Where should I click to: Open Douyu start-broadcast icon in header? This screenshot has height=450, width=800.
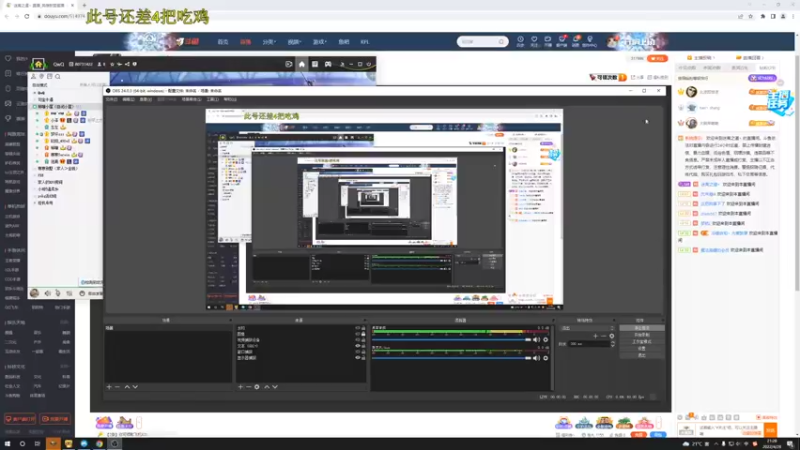(547, 41)
